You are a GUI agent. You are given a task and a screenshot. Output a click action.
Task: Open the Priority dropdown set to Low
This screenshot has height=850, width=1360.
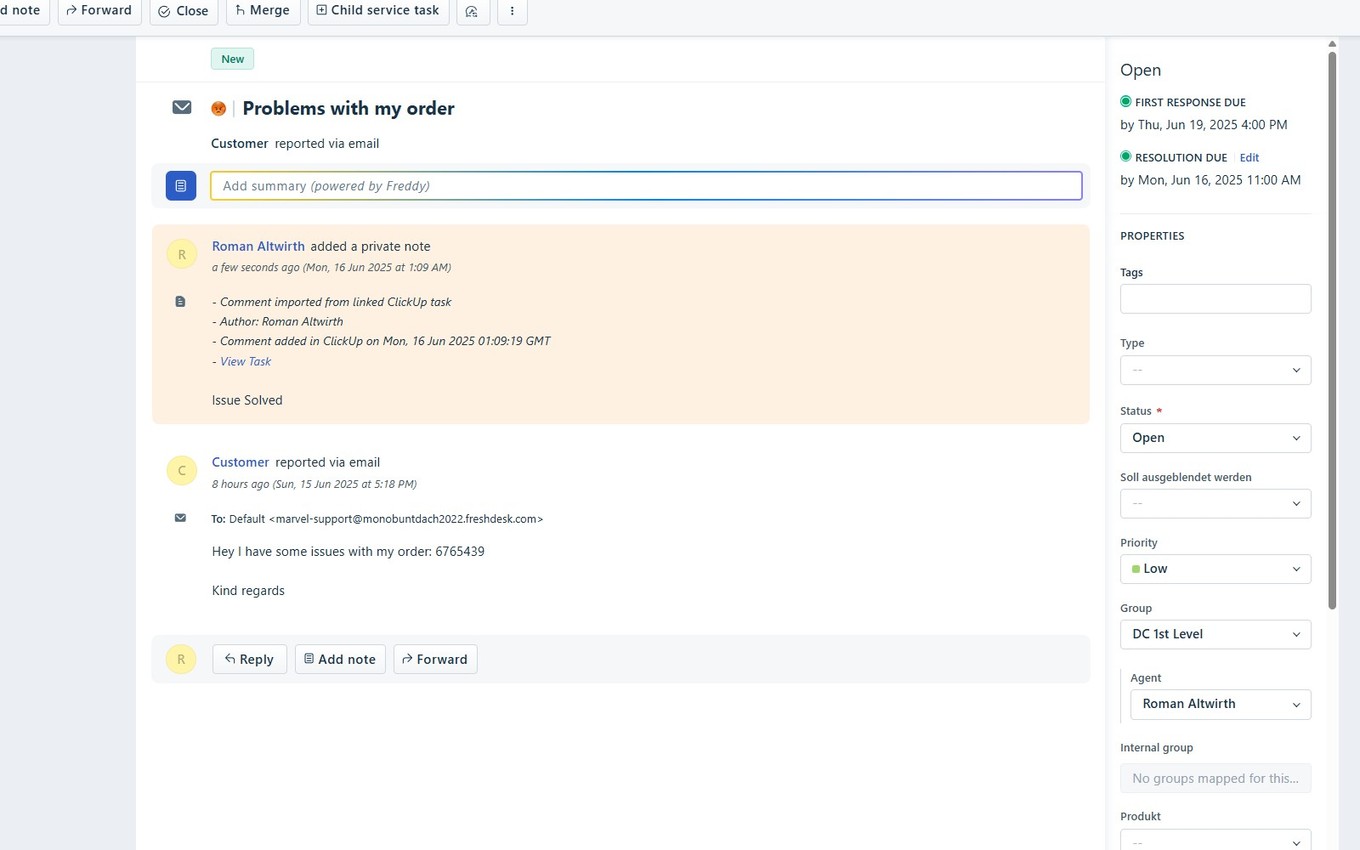click(1215, 568)
